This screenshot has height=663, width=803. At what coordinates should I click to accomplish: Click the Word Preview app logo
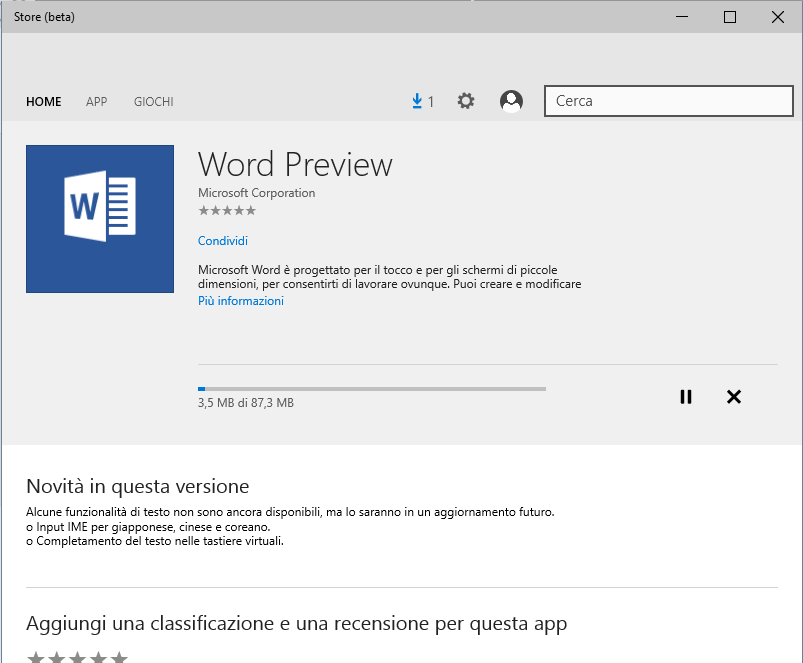(x=100, y=219)
